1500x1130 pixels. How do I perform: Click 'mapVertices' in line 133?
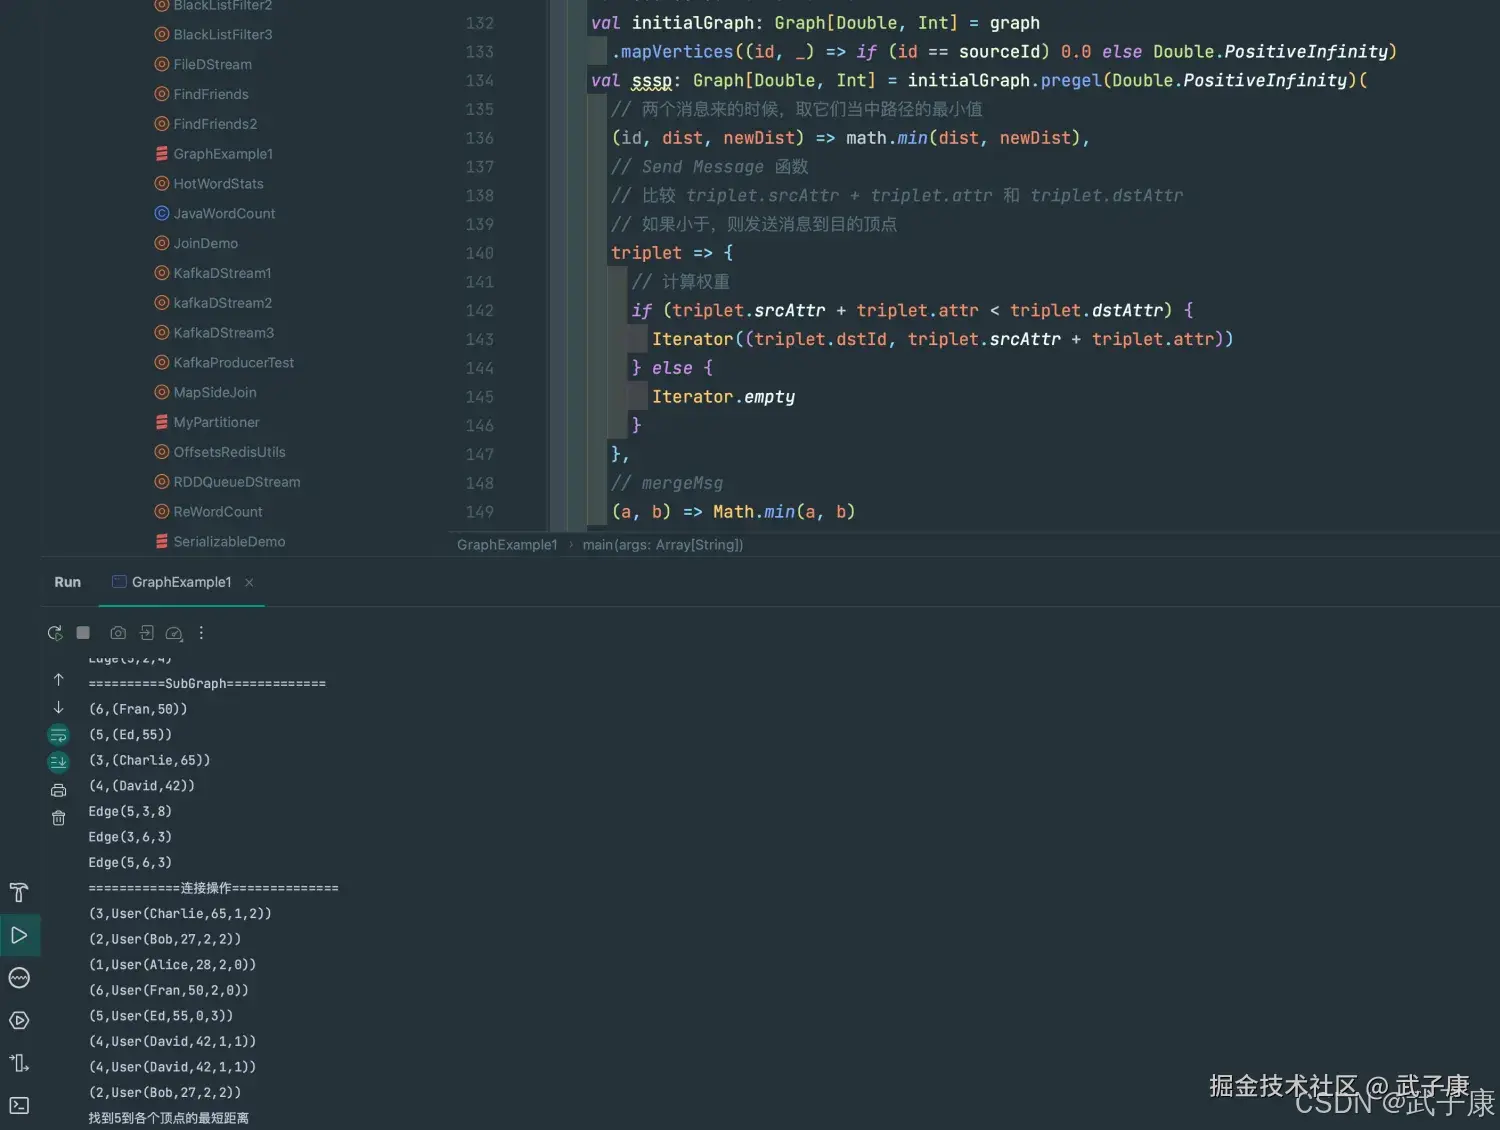pyautogui.click(x=677, y=52)
